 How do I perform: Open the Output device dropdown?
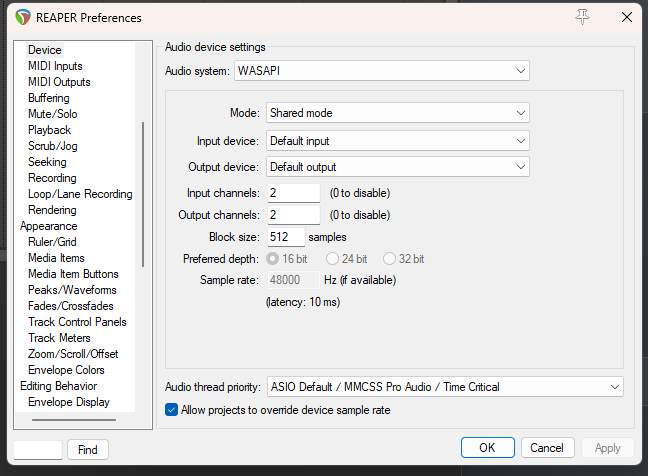tap(397, 167)
